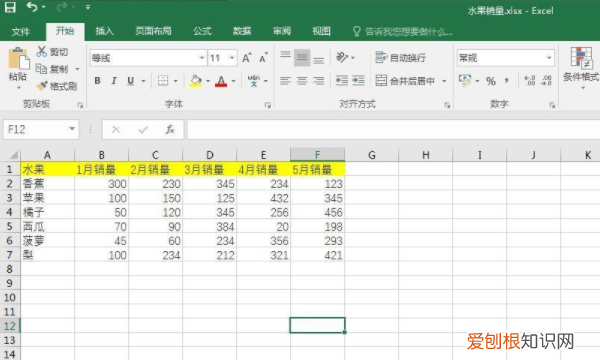Image resolution: width=600 pixels, height=360 pixels.
Task: Click the Save icon in the title bar
Action: 10,7
